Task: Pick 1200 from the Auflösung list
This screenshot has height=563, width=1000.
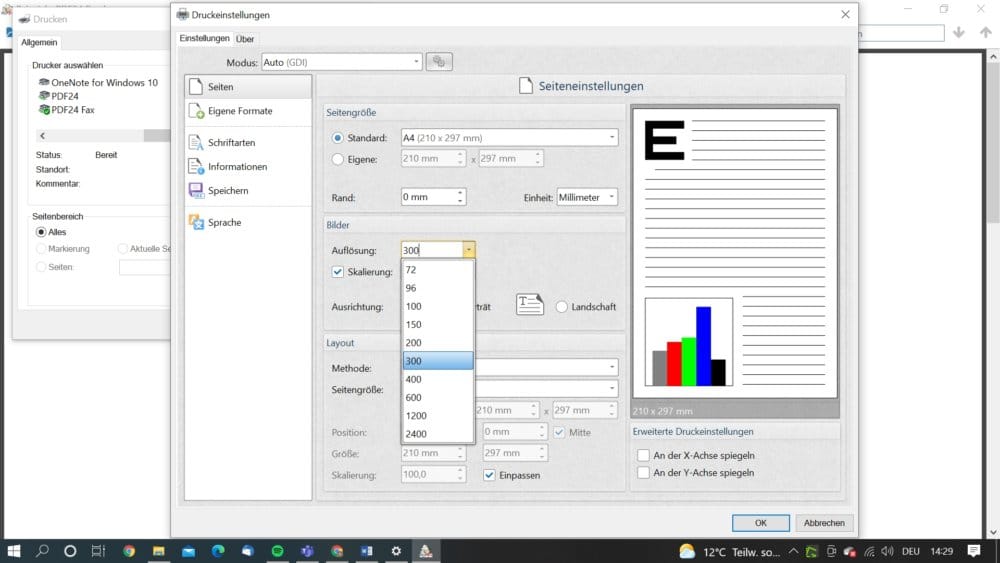Action: coord(438,416)
